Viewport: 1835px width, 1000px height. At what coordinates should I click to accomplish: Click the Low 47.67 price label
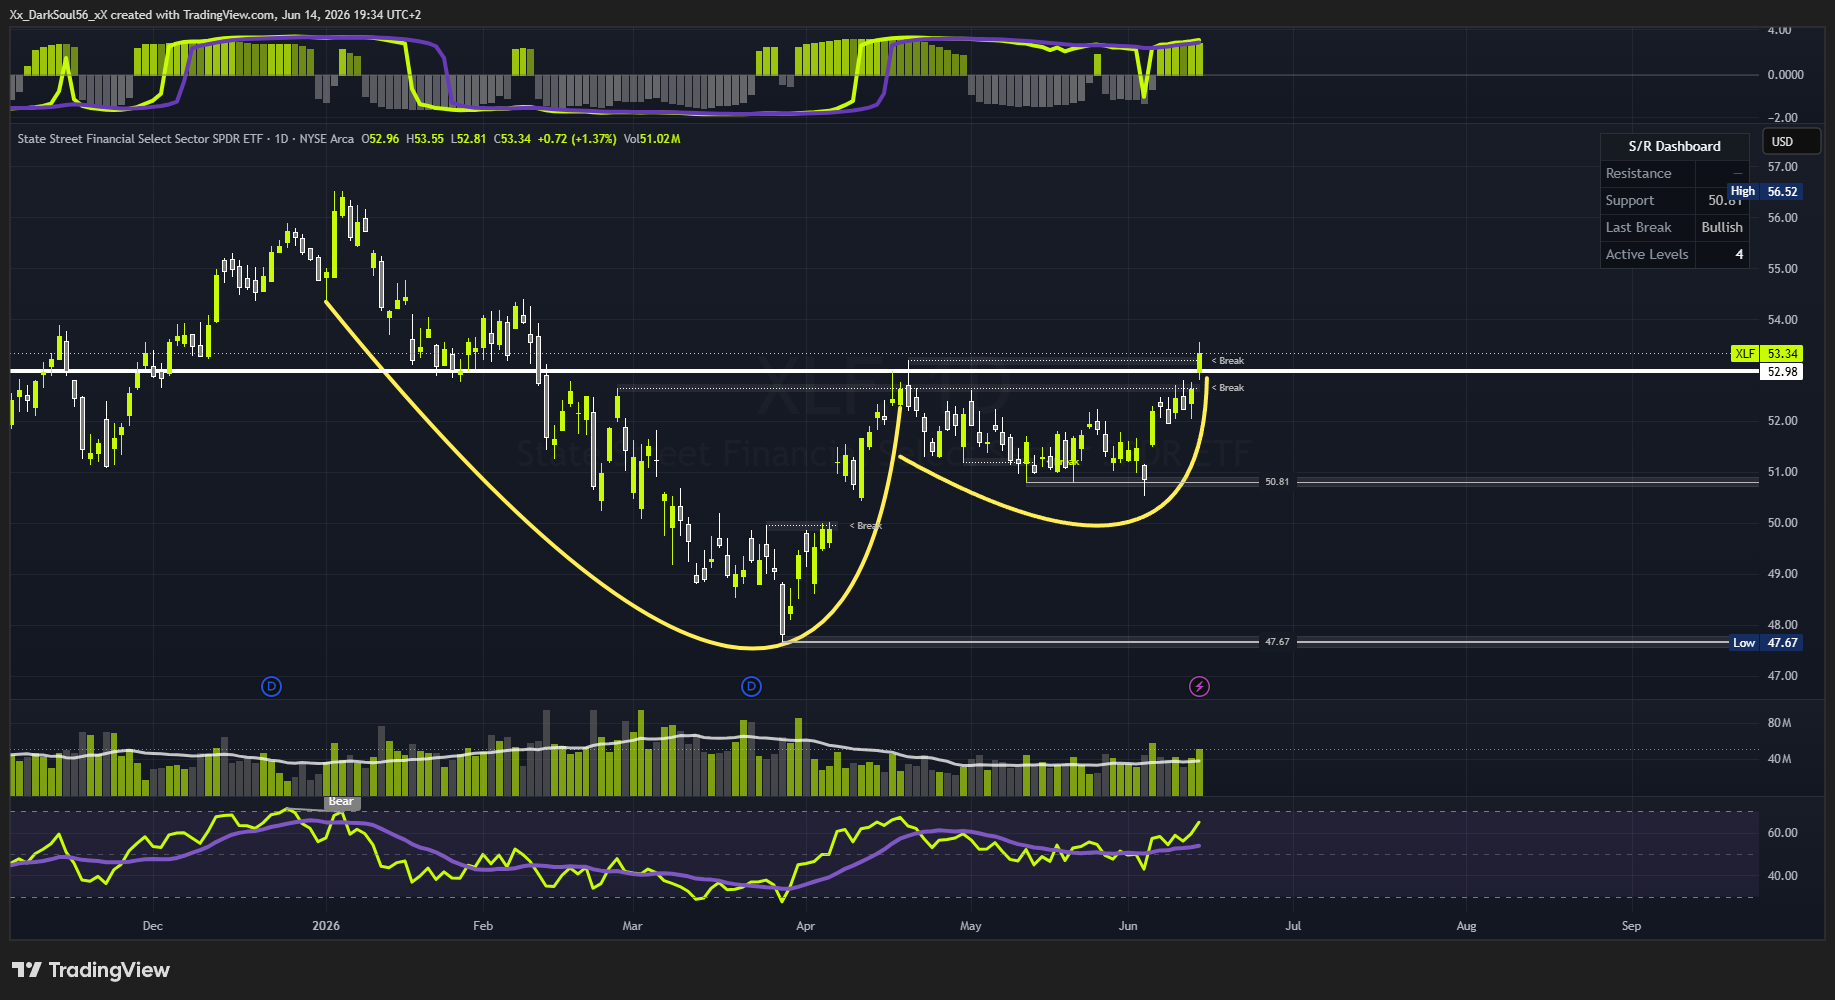click(x=1766, y=643)
